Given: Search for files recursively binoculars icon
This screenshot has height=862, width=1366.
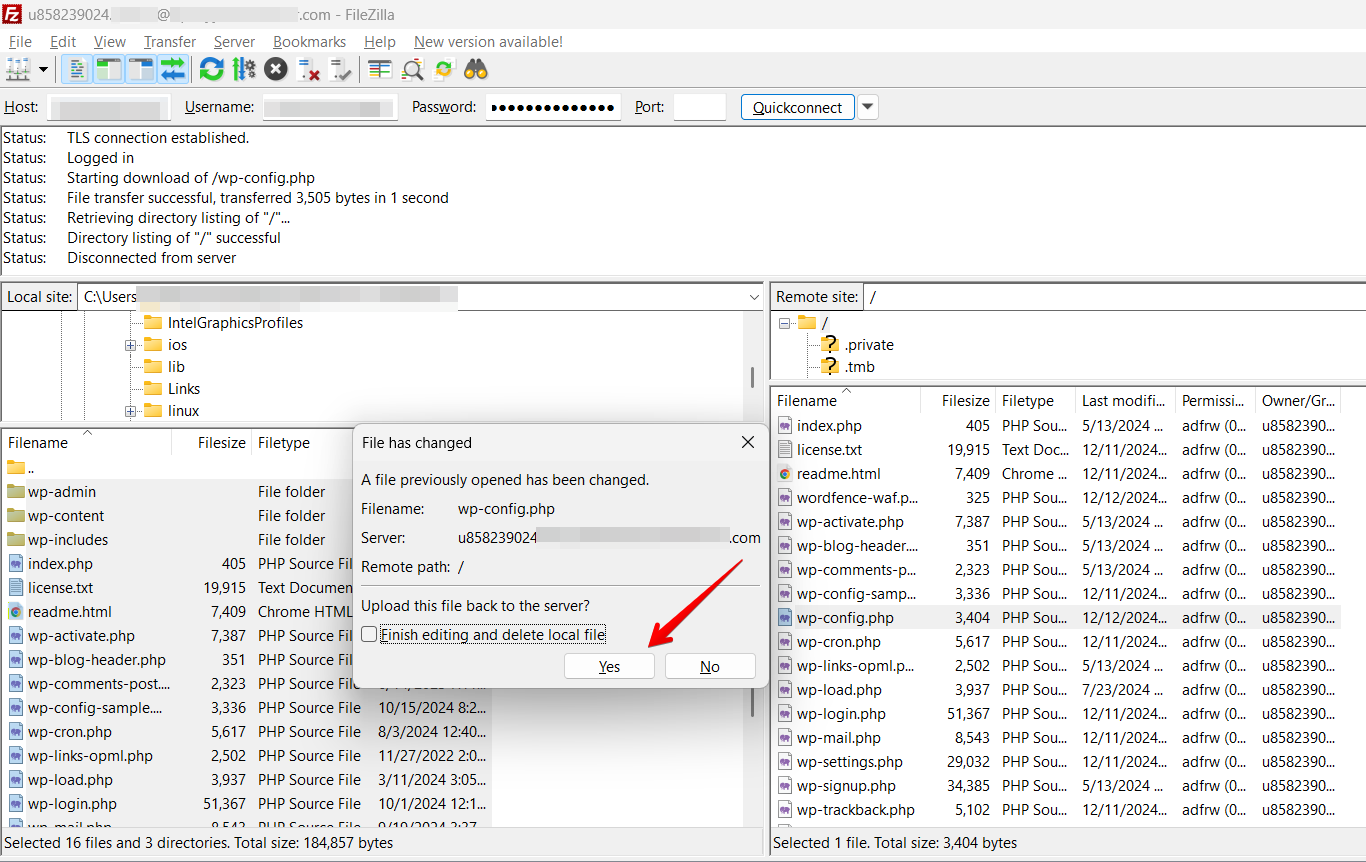Looking at the screenshot, I should point(476,70).
